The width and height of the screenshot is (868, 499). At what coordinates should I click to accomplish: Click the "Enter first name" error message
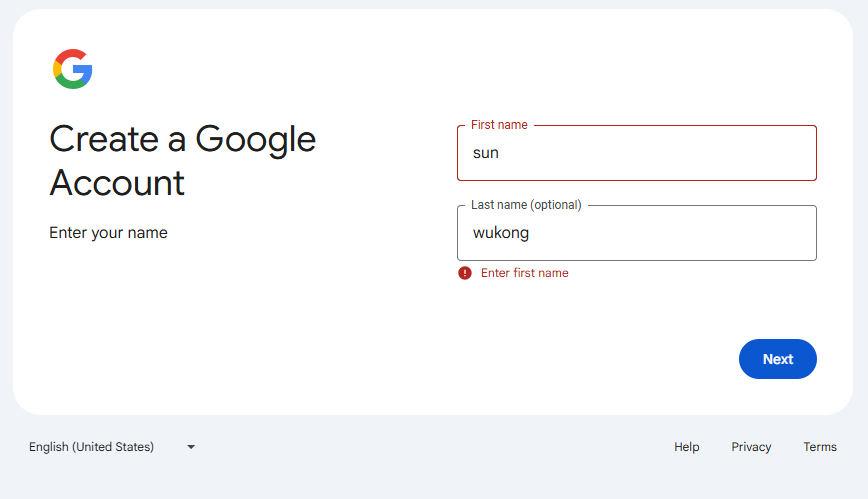524,273
